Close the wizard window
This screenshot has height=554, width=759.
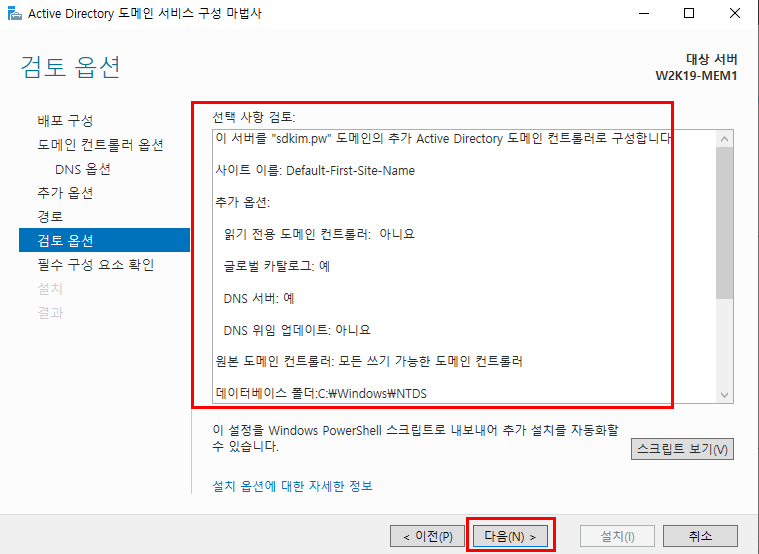[734, 13]
